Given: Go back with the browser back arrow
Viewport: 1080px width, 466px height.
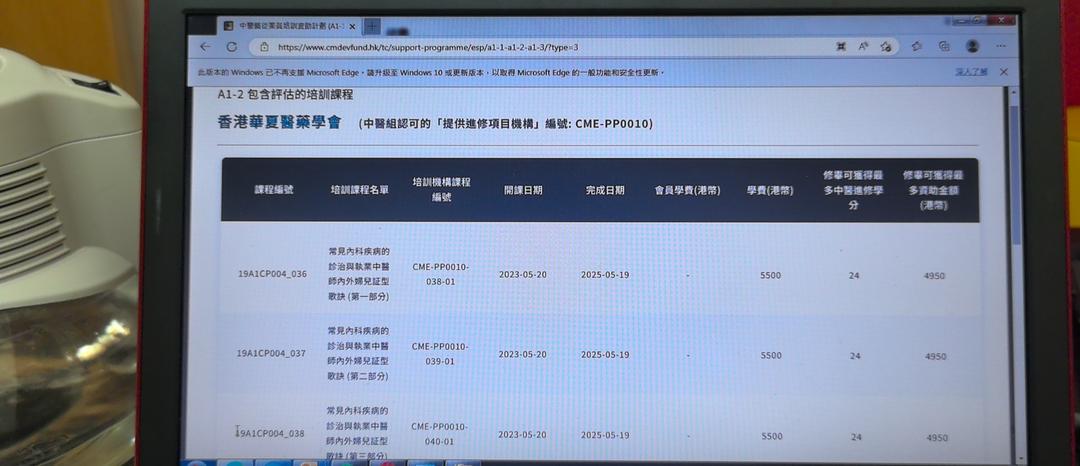Looking at the screenshot, I should (205, 47).
